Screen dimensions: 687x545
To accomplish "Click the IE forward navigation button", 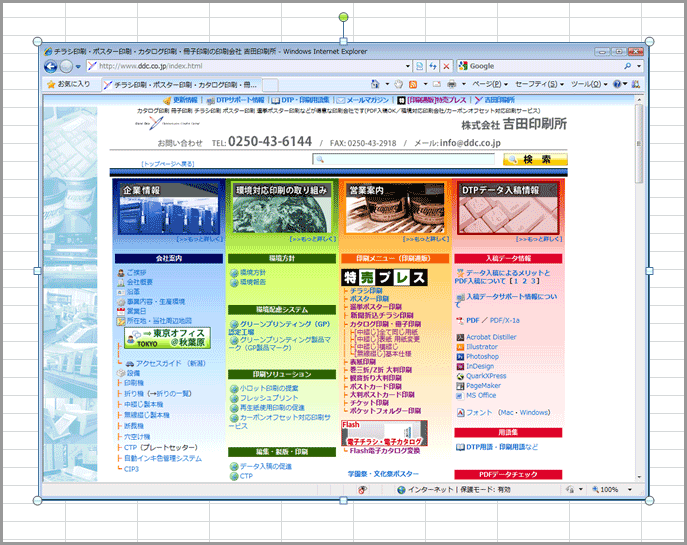I will (66, 67).
